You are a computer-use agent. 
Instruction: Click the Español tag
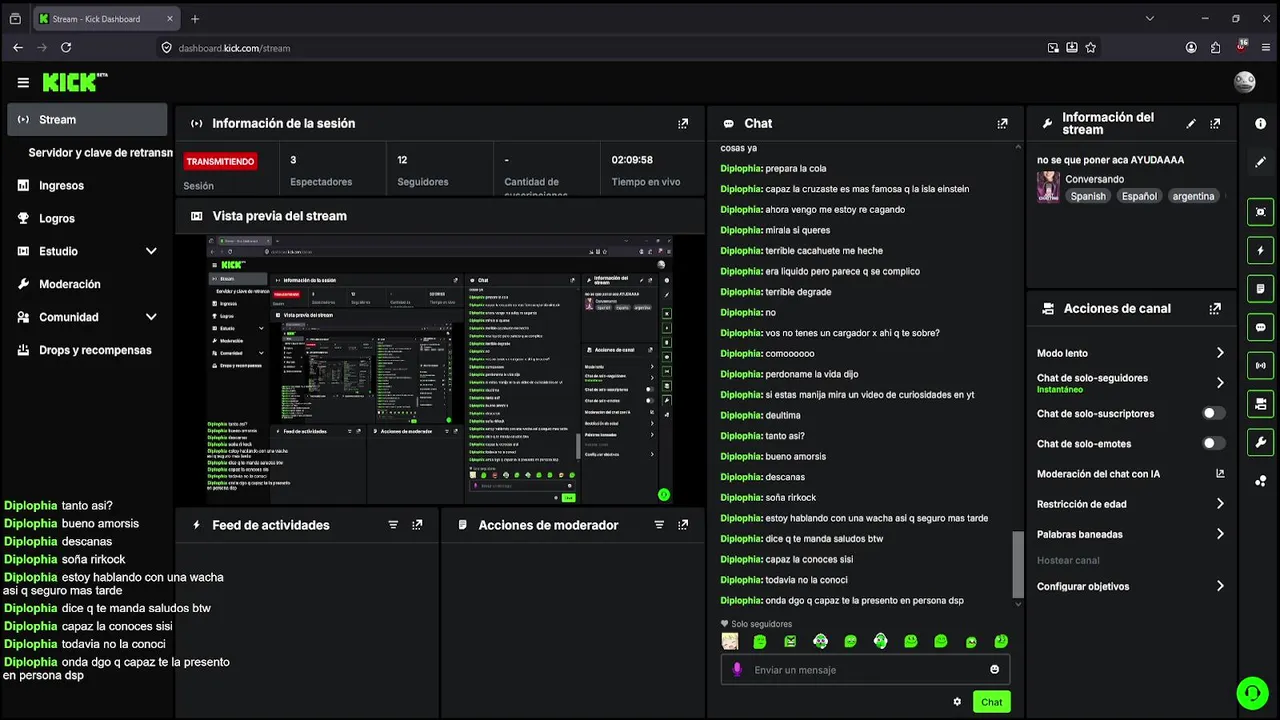1139,196
